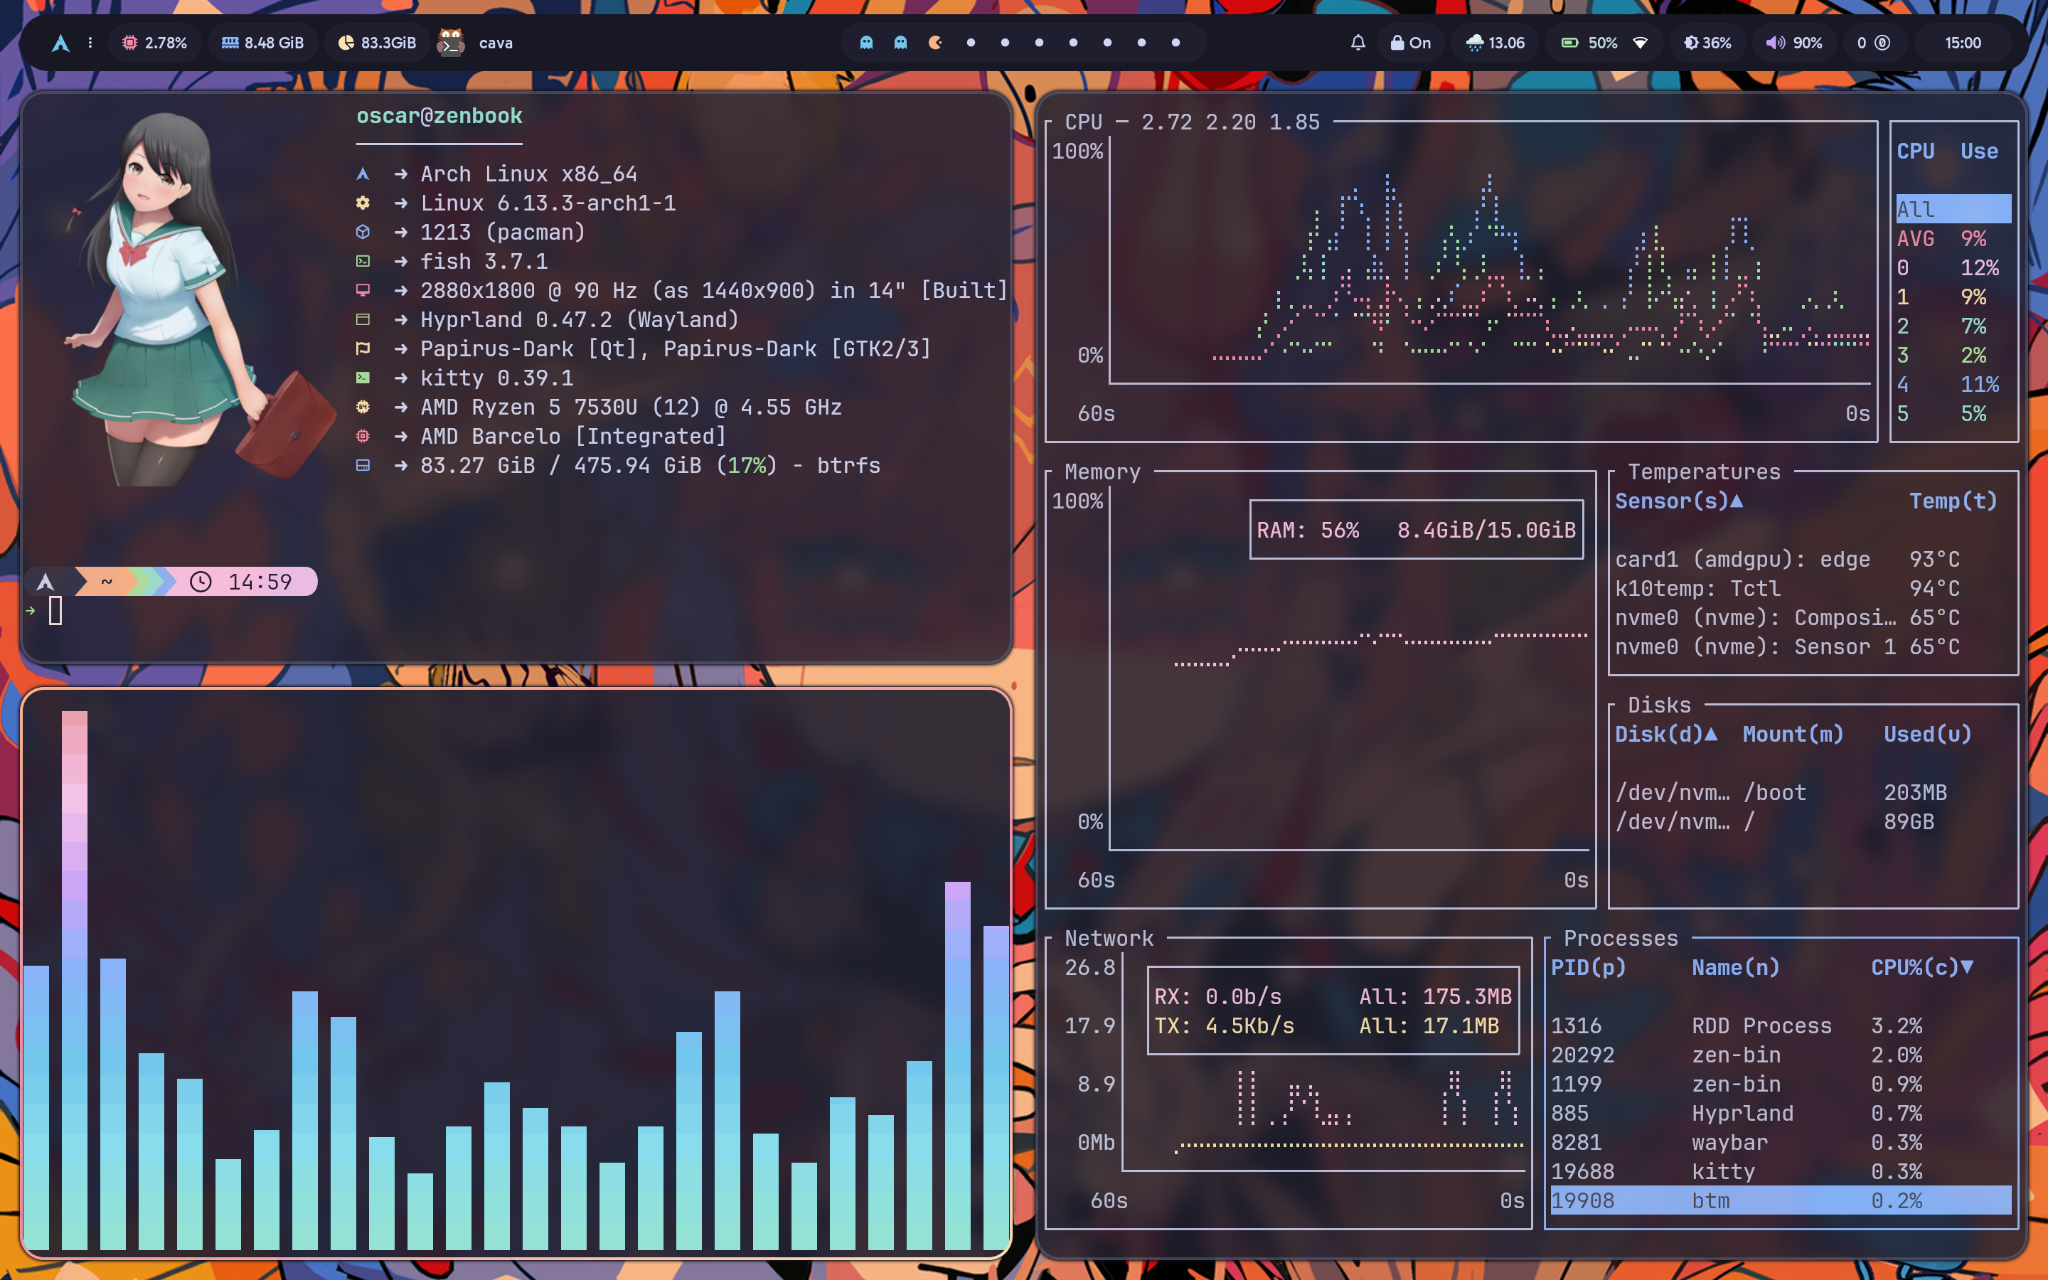Sort processes by PID(p) header
This screenshot has width=2048, height=1280.
pos(1588,967)
